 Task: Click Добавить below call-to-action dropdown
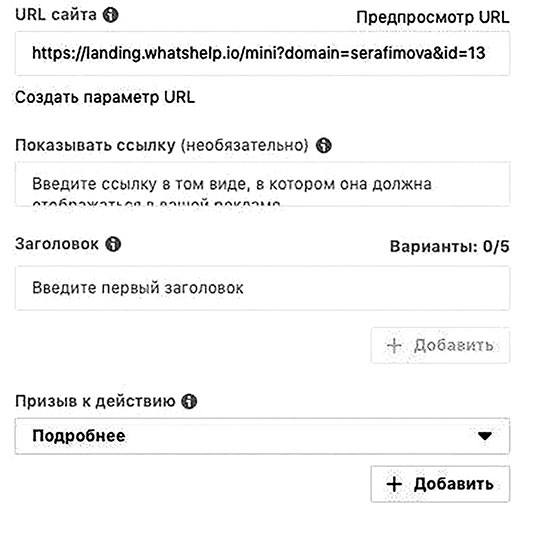pyautogui.click(x=440, y=484)
